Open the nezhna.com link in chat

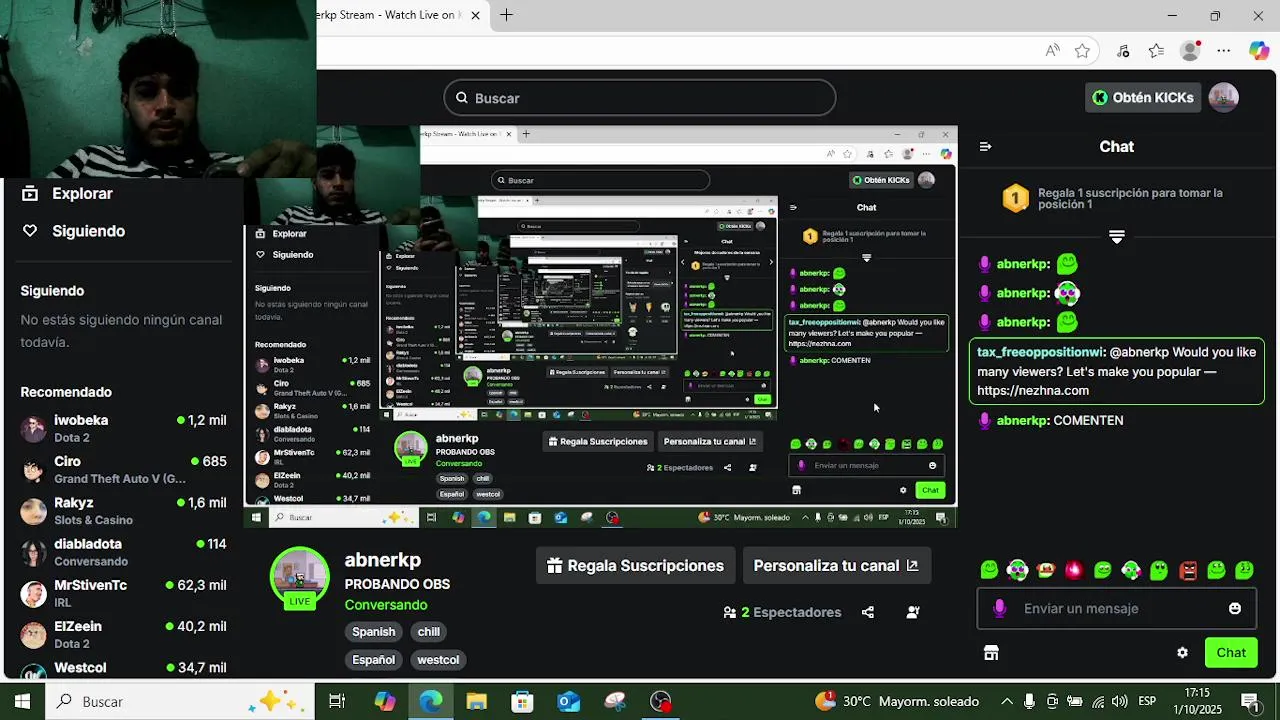[x=1033, y=391]
